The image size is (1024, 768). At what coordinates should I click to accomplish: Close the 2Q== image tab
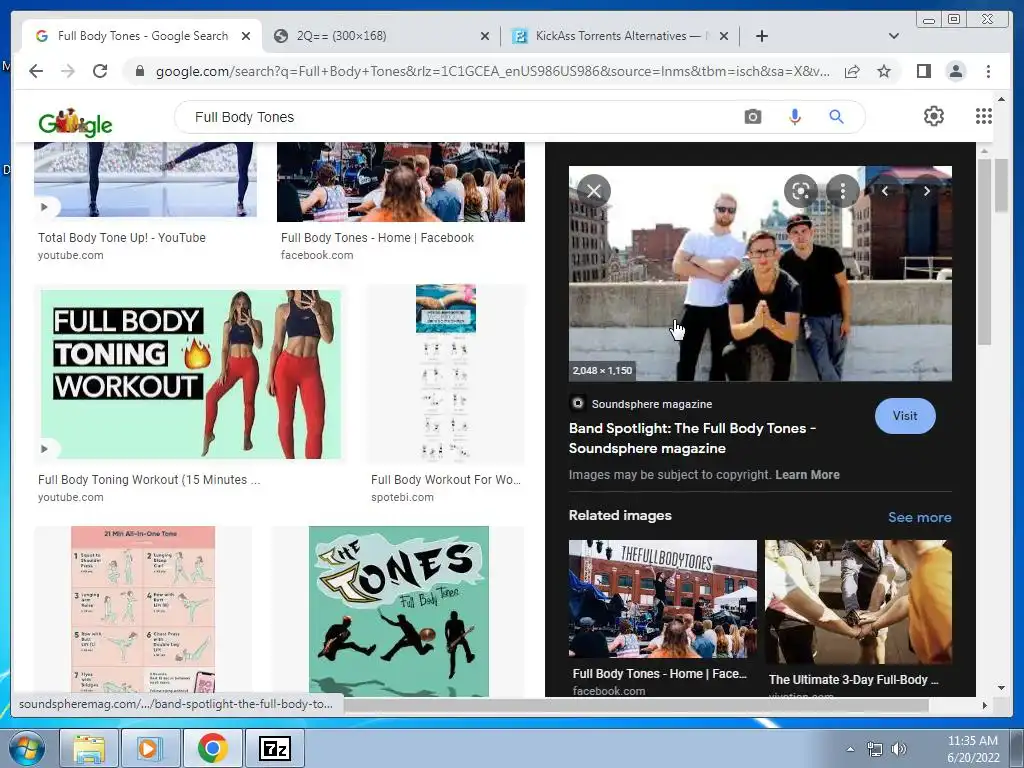485,36
